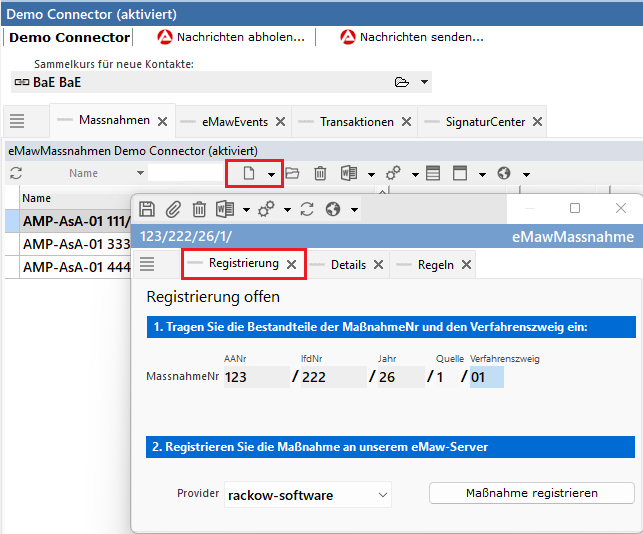Image resolution: width=643 pixels, height=534 pixels.
Task: Open the Sammelkurs BaE BaE dropdown arrow
Action: pos(425,82)
